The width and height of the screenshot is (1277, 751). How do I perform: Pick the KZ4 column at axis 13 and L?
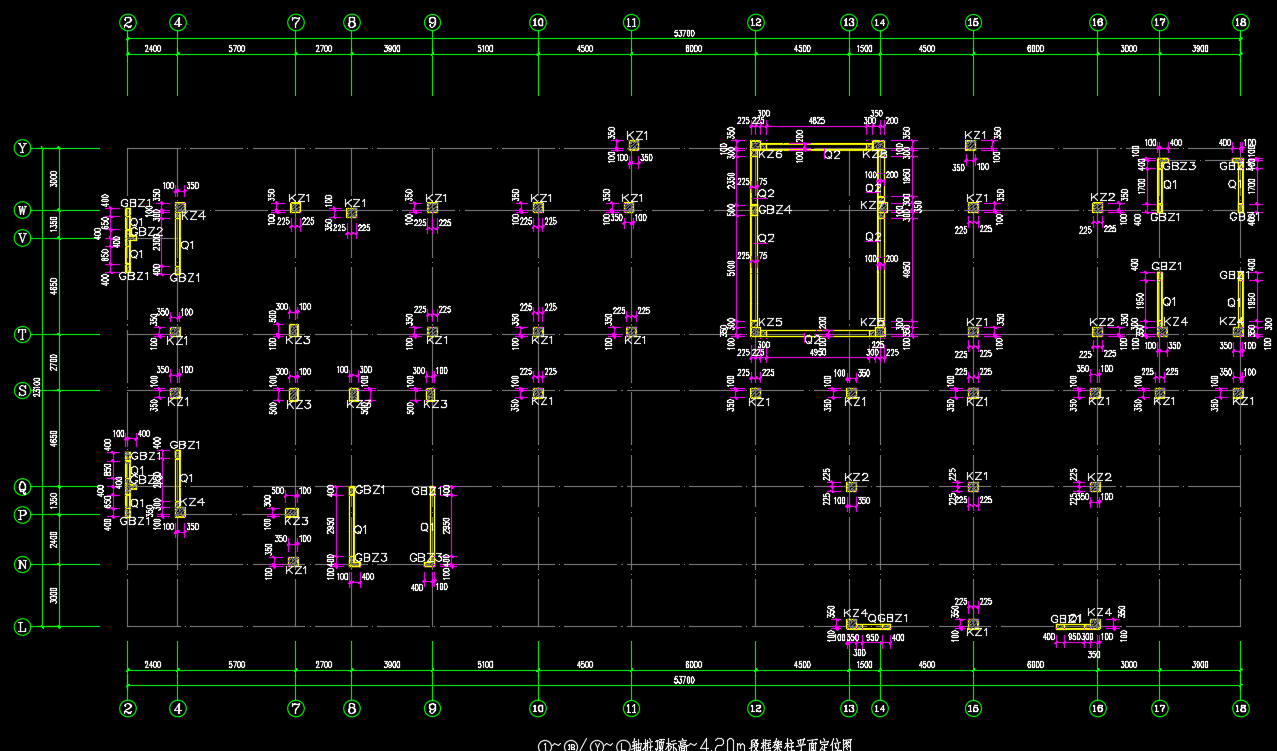coord(851,624)
